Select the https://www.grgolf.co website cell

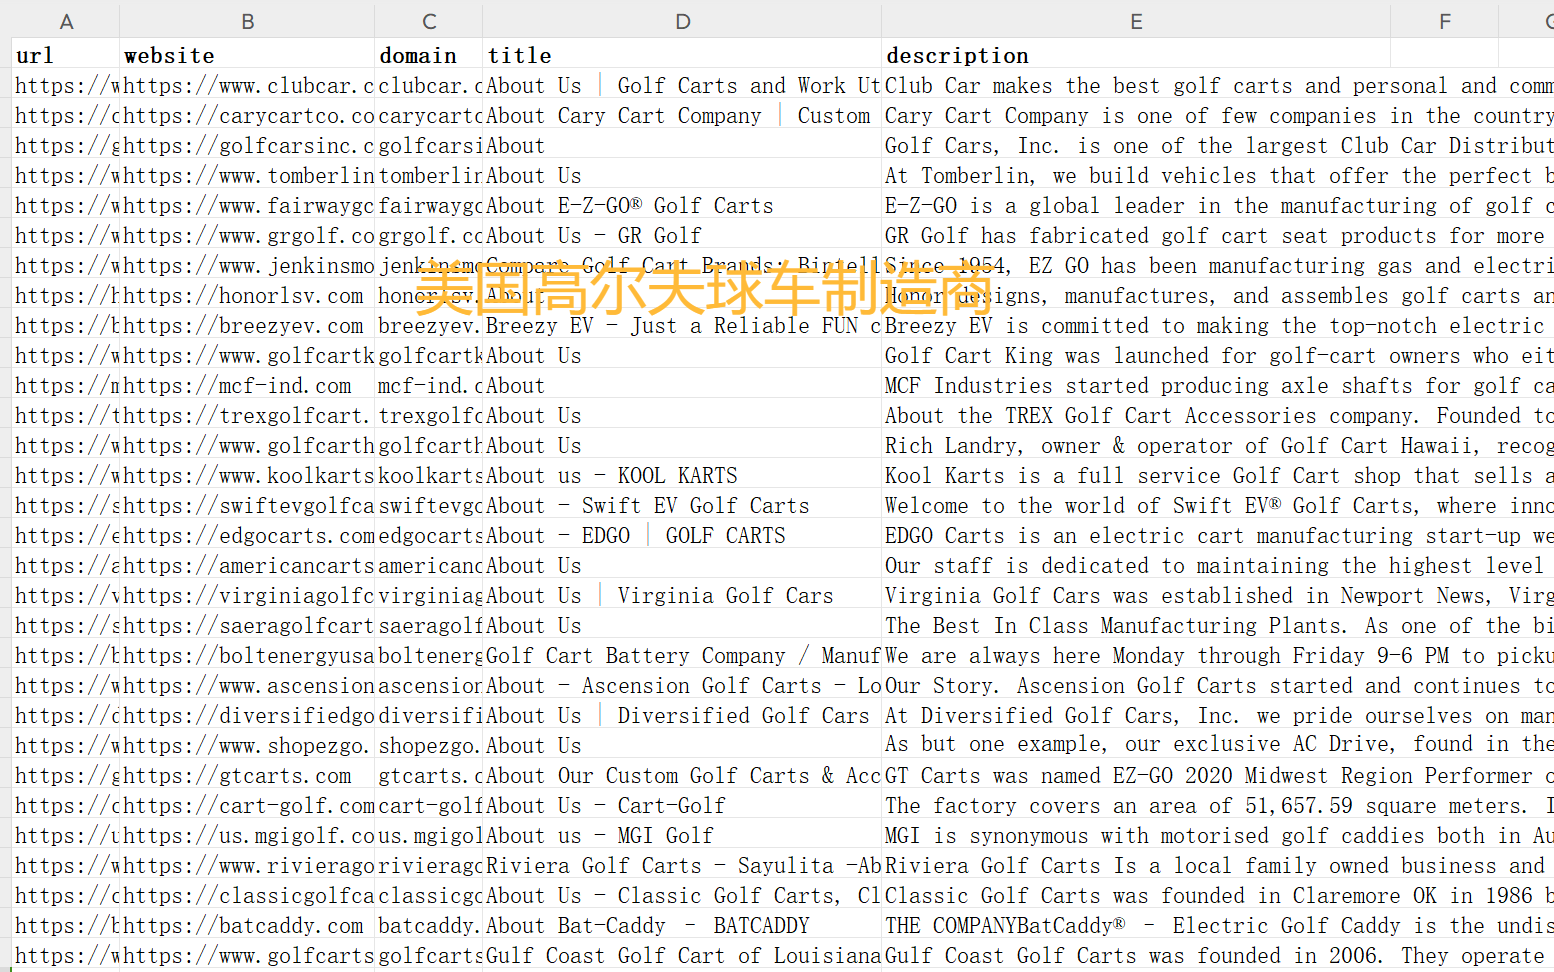pos(247,235)
